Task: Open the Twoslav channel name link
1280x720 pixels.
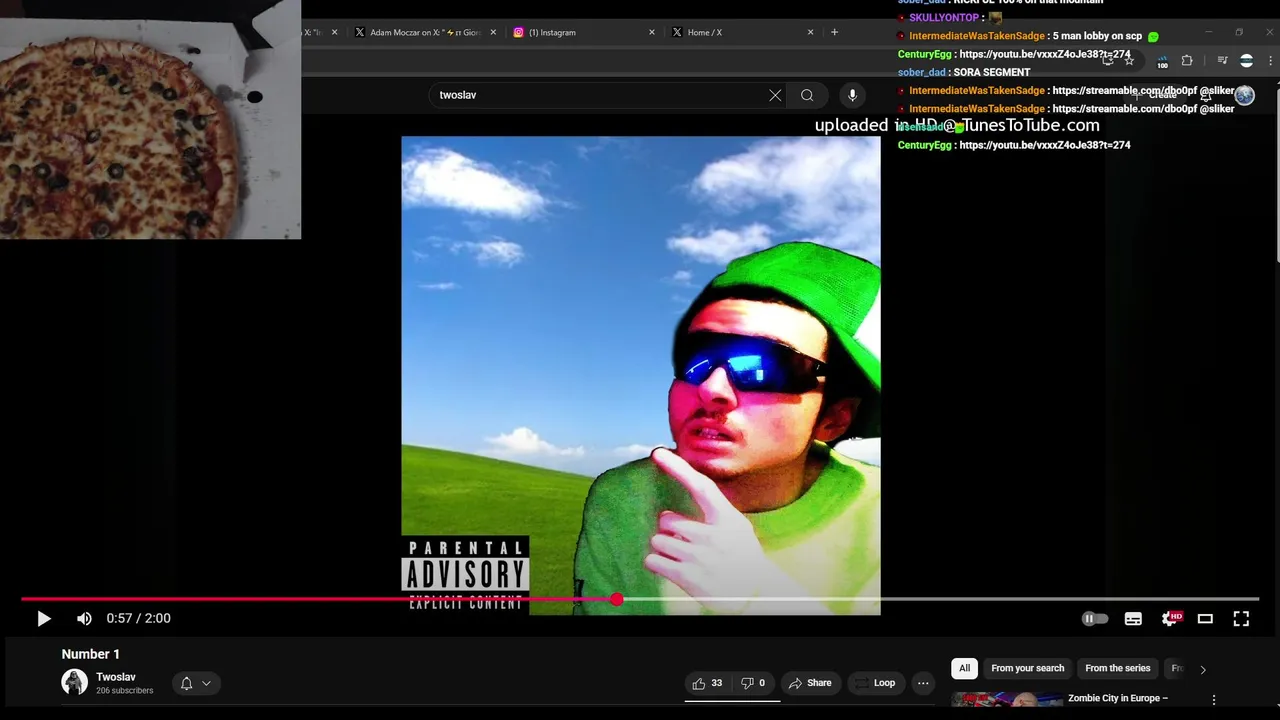Action: pyautogui.click(x=116, y=677)
